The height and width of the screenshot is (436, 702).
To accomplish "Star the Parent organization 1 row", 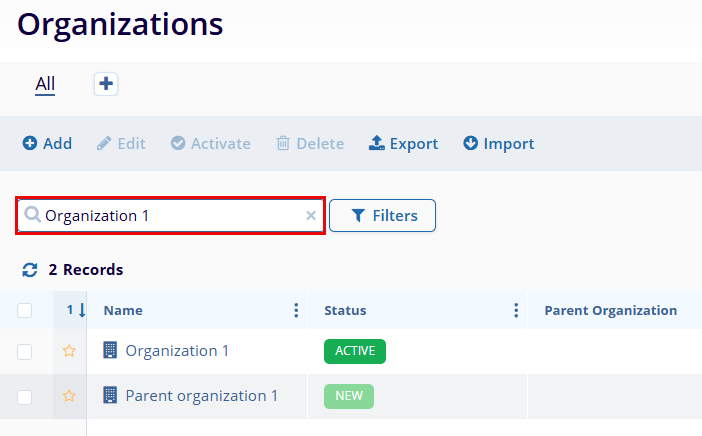I will coord(69,396).
